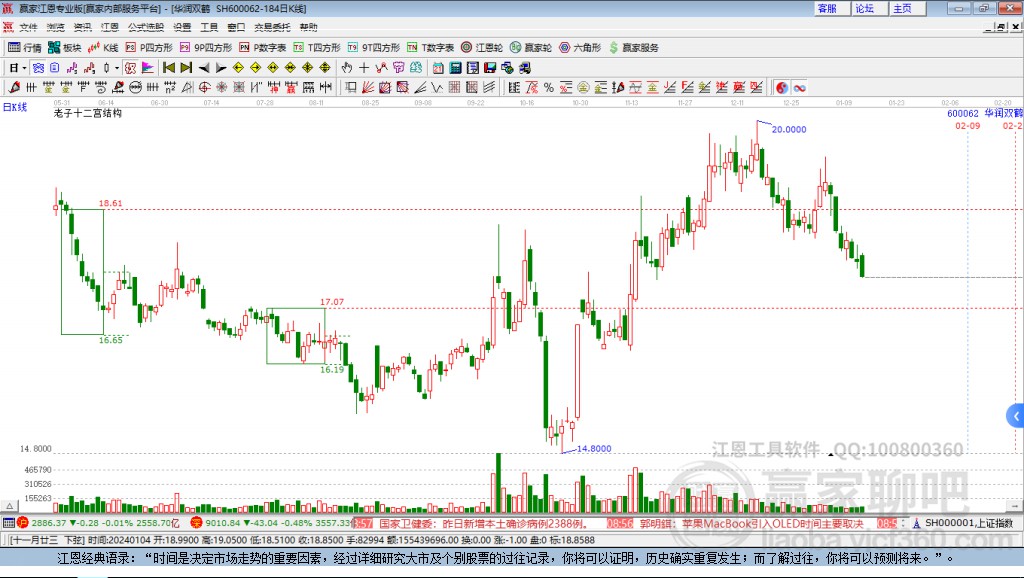The image size is (1024, 578).
Task: Click the pink flag icon
Action: coord(148,67)
